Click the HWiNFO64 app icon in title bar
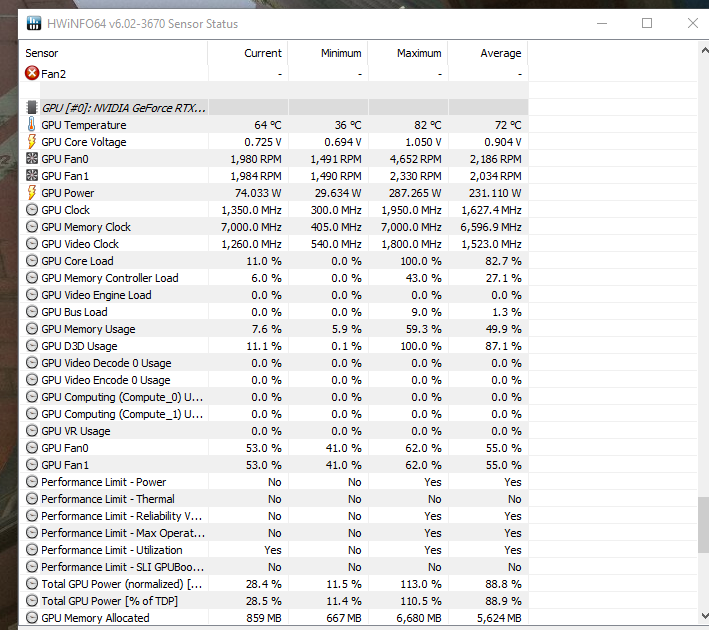This screenshot has height=630, width=709. (33, 23)
